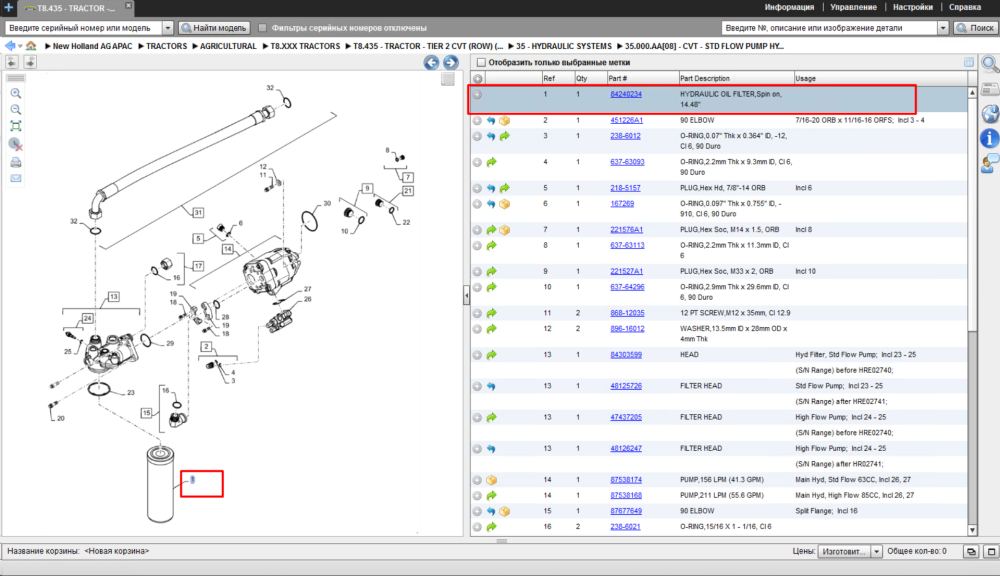This screenshot has height=576, width=1000.
Task: Open the TRACTORS breadcrumb level
Action: click(x=166, y=46)
